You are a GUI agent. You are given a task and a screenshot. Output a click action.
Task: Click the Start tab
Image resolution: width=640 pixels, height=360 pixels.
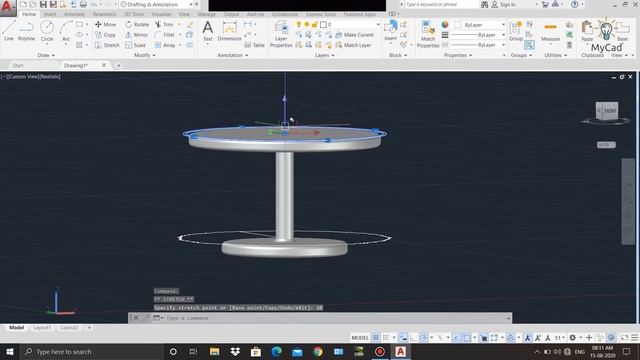[x=18, y=65]
